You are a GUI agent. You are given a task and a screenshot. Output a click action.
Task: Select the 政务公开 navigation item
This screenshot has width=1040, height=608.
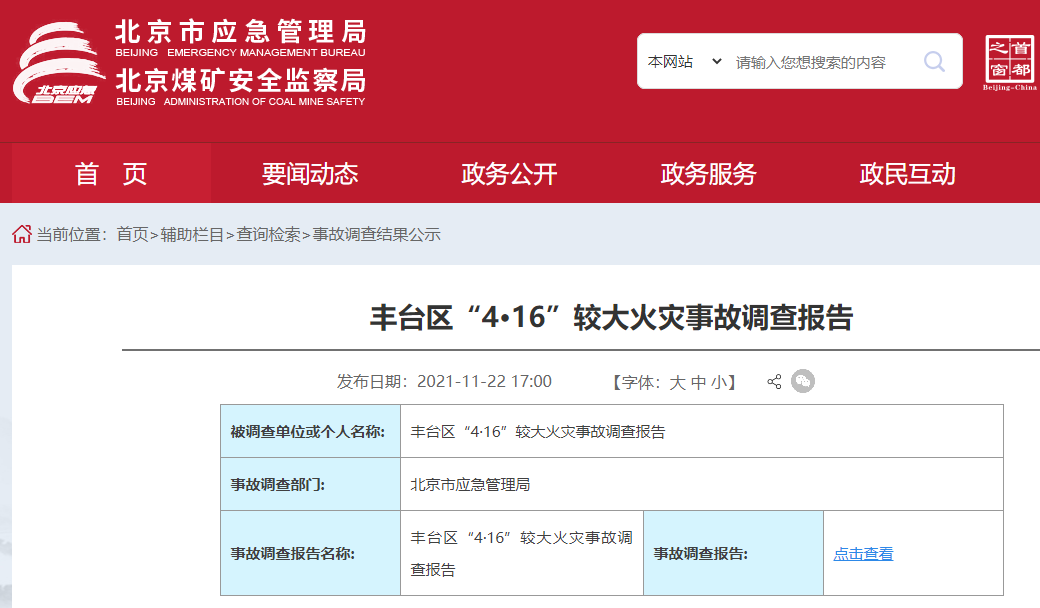click(x=509, y=174)
